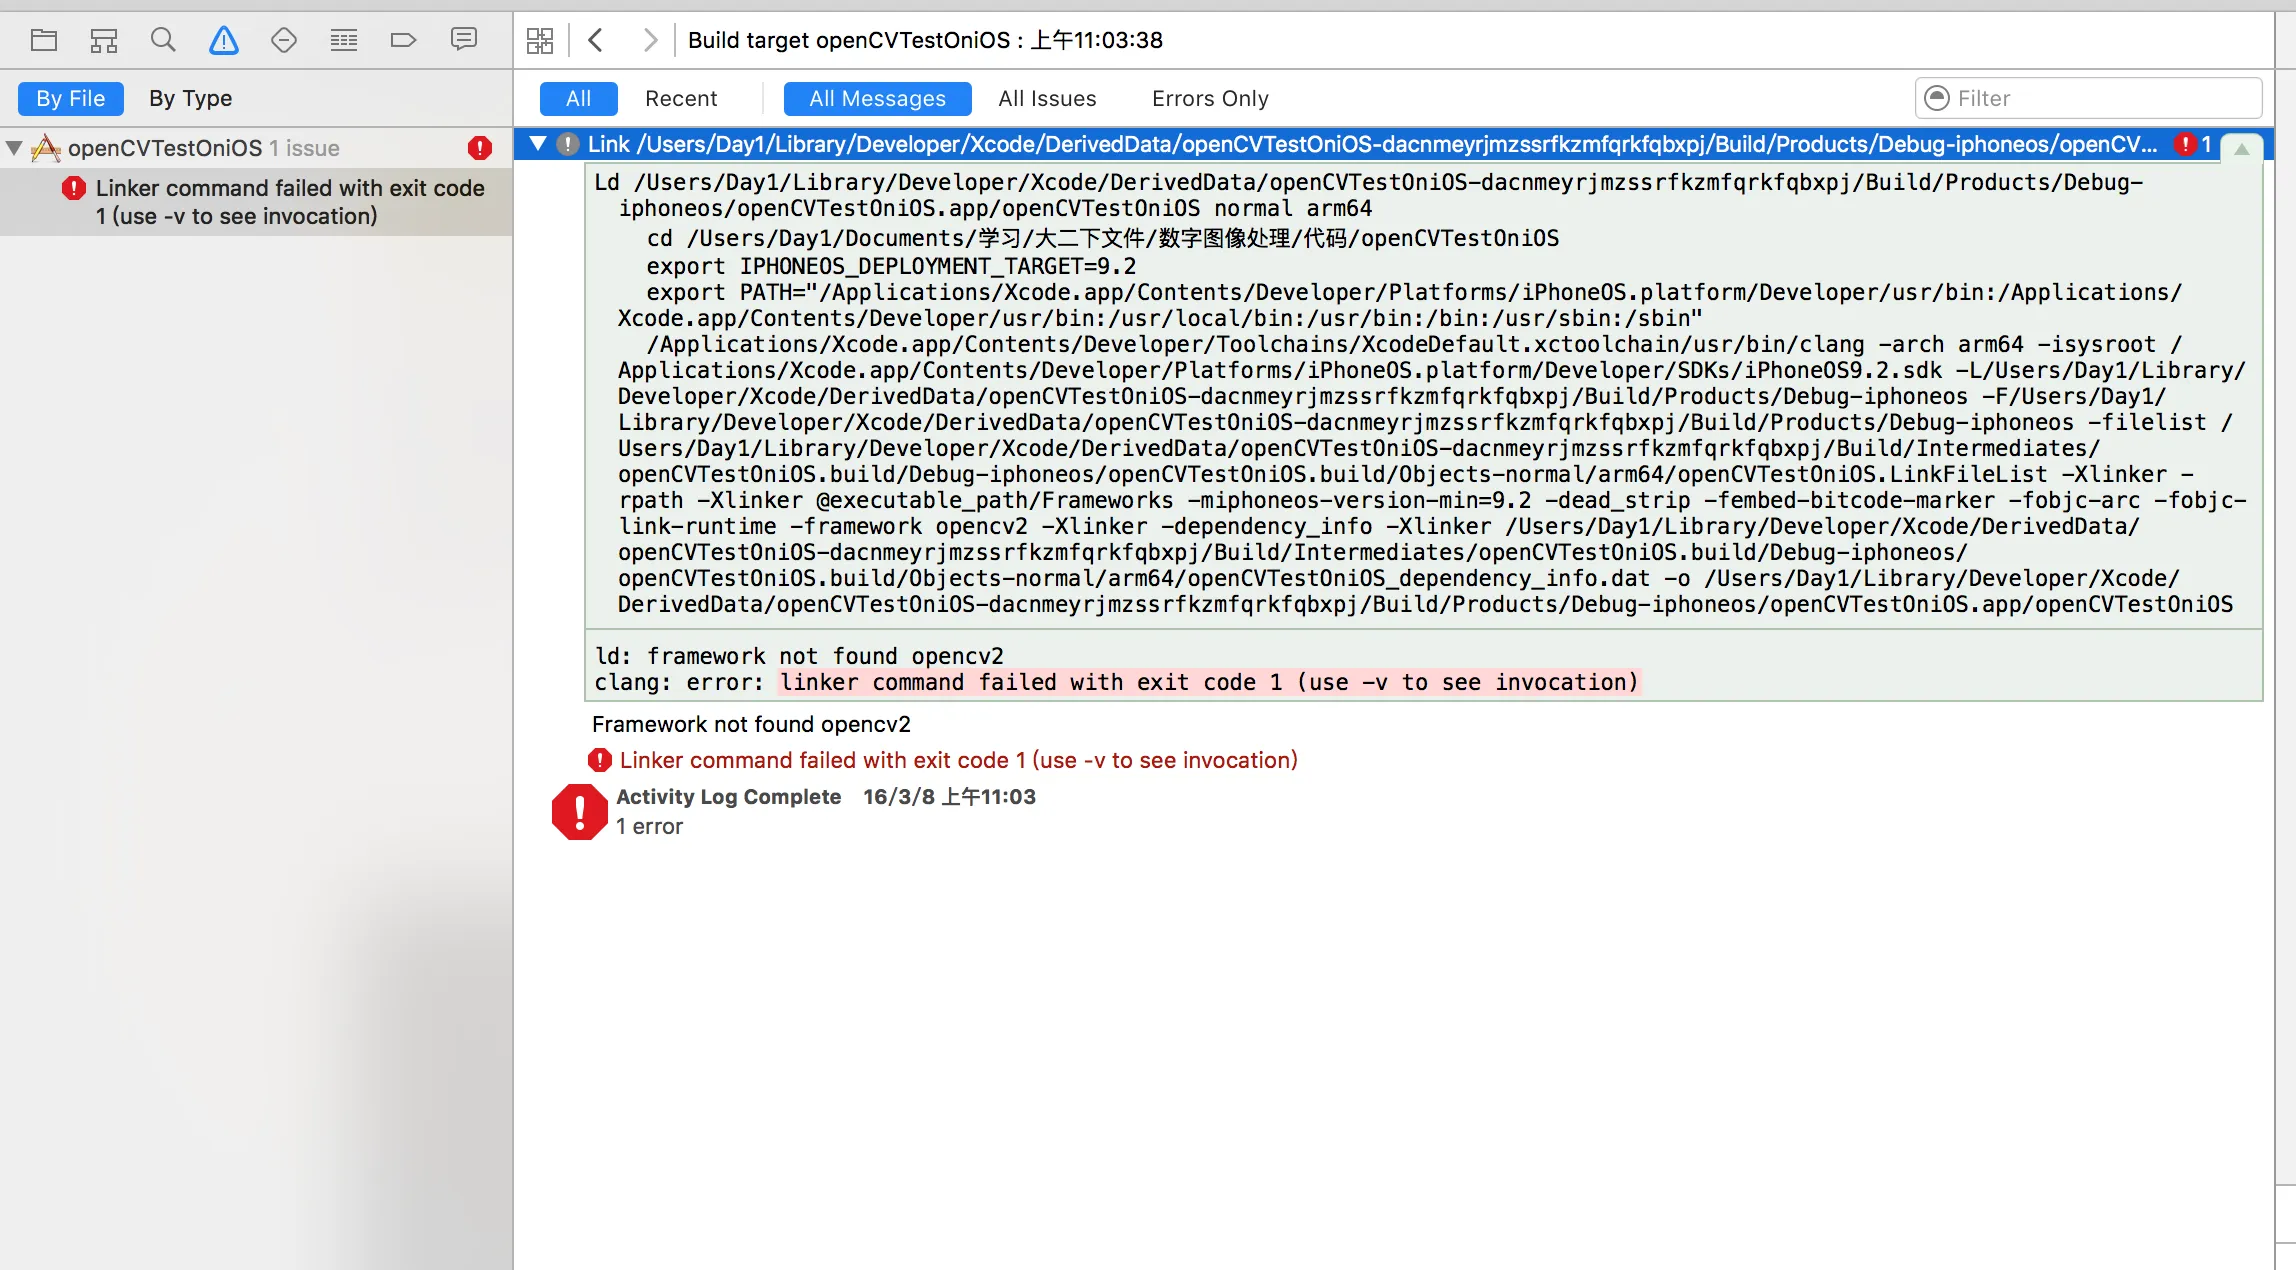Show All Issues tab
The height and width of the screenshot is (1270, 2296).
tap(1047, 98)
